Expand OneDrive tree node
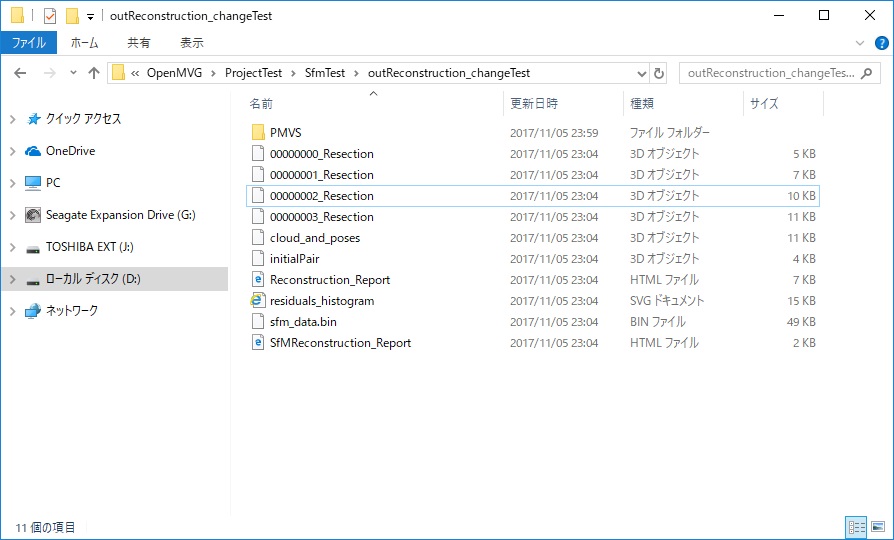Image resolution: width=894 pixels, height=540 pixels. coord(13,151)
